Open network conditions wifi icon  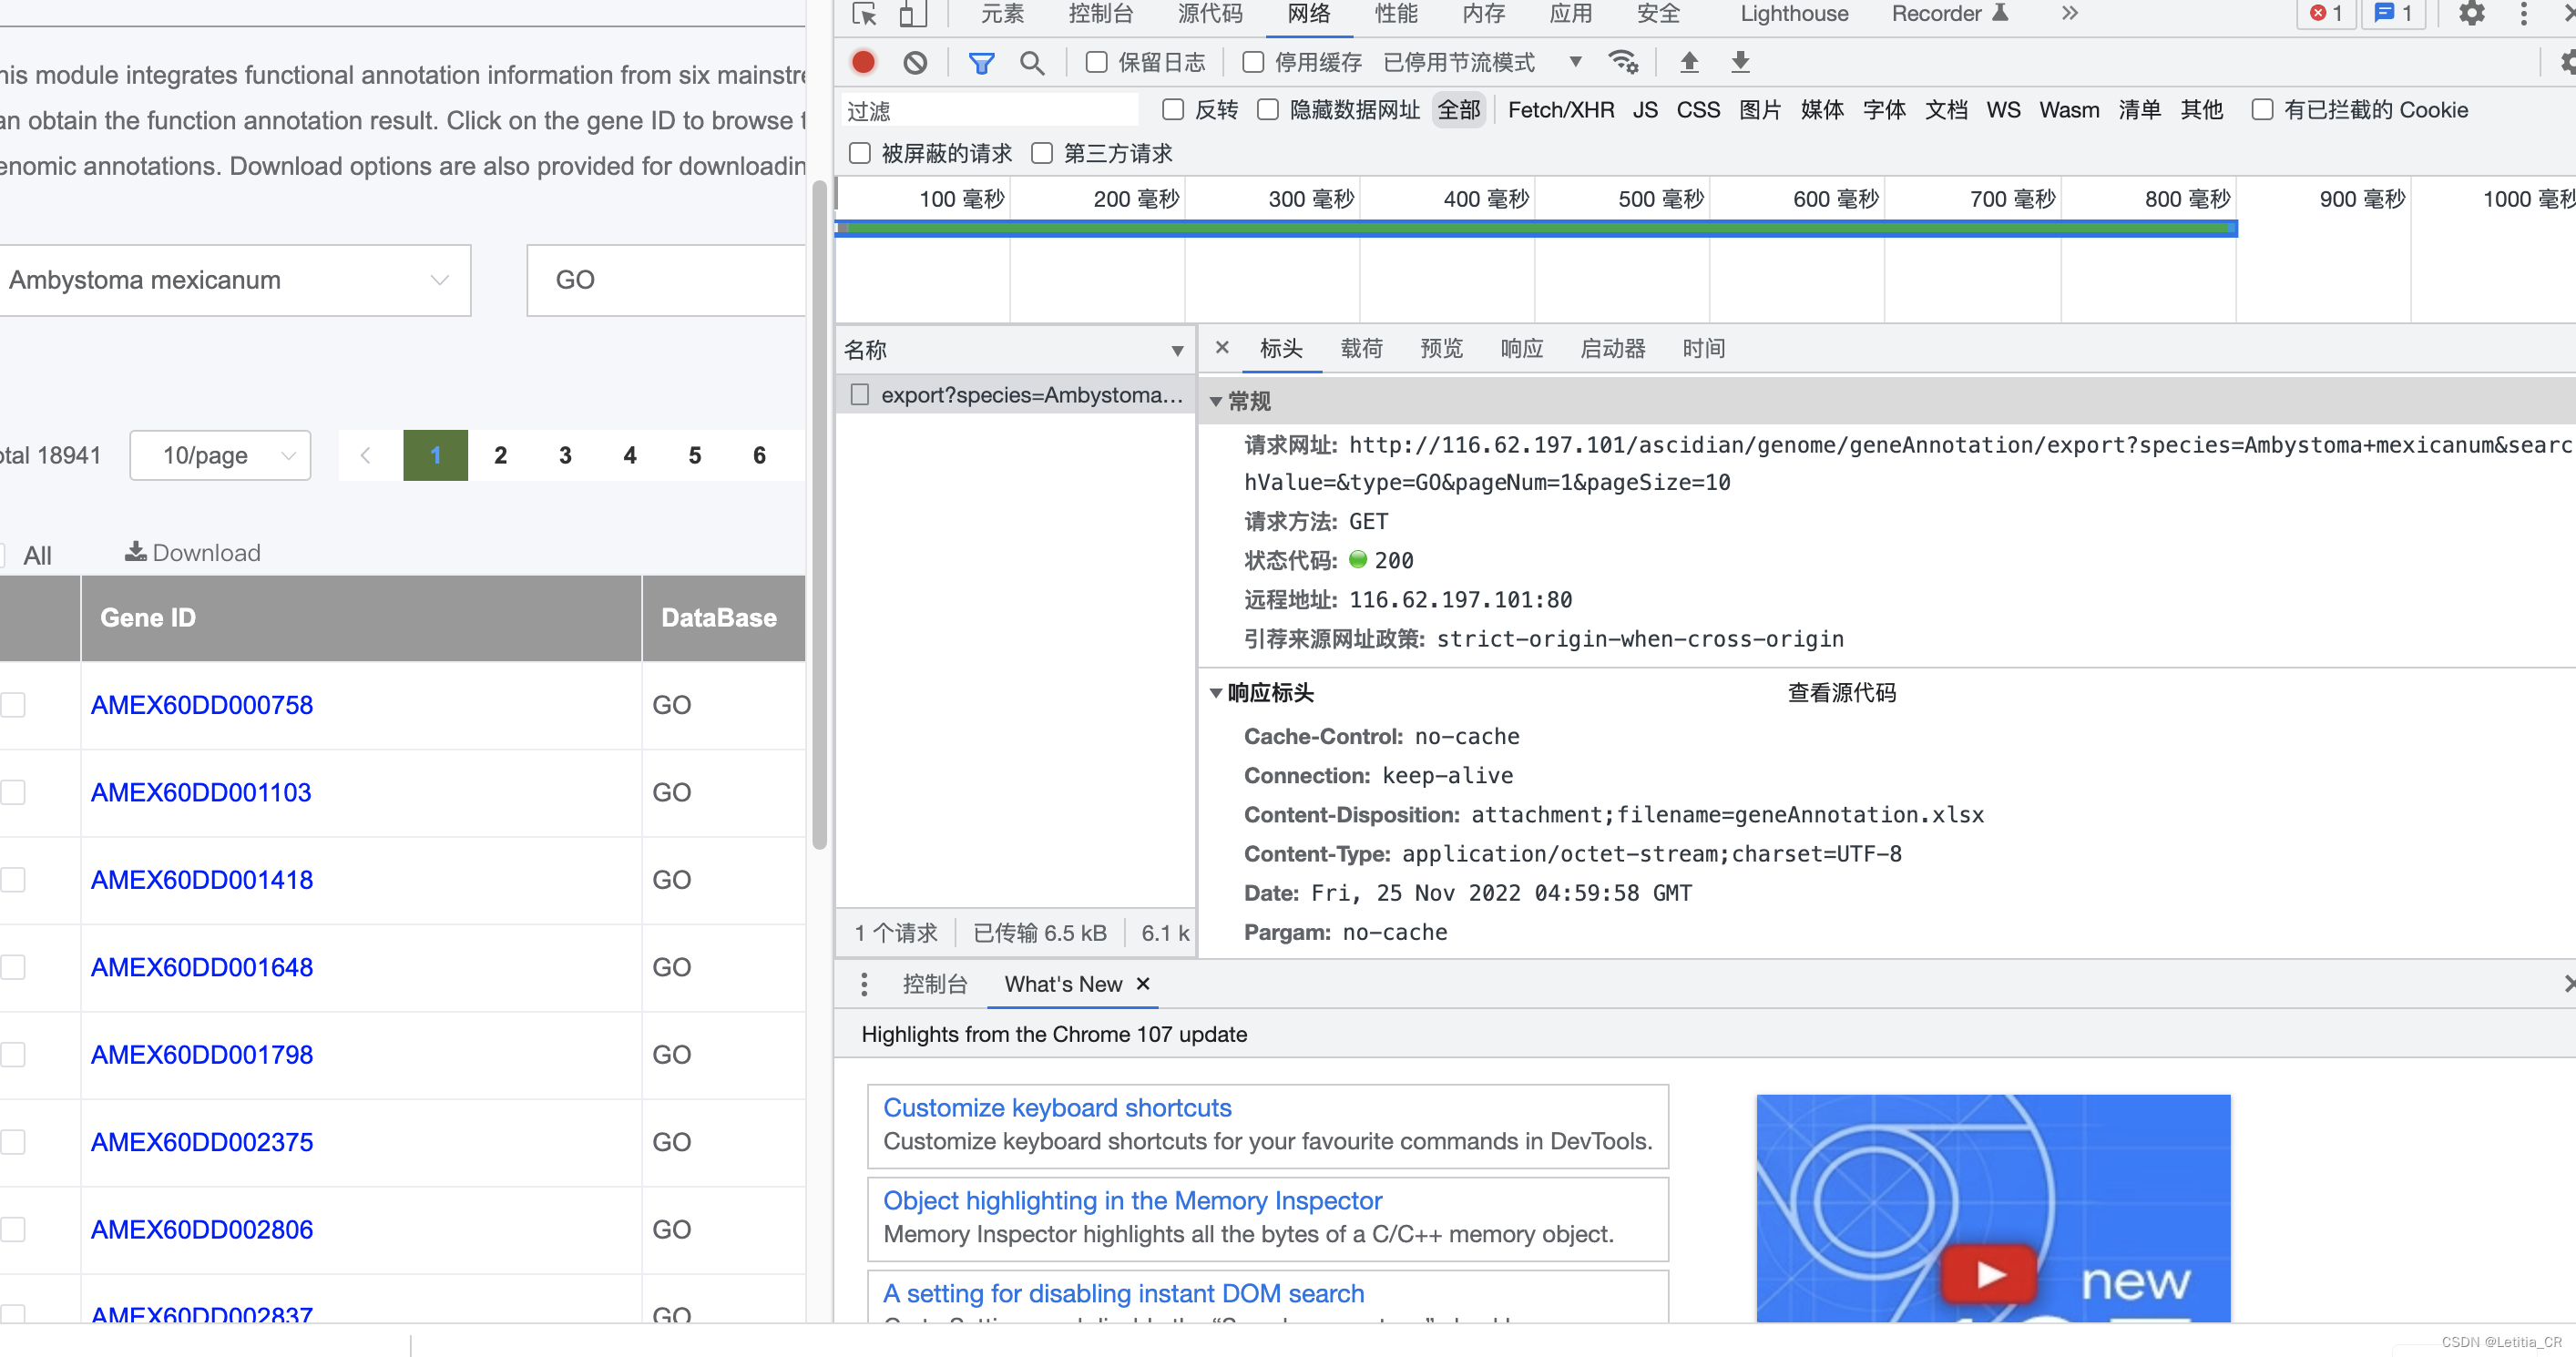[x=1622, y=62]
